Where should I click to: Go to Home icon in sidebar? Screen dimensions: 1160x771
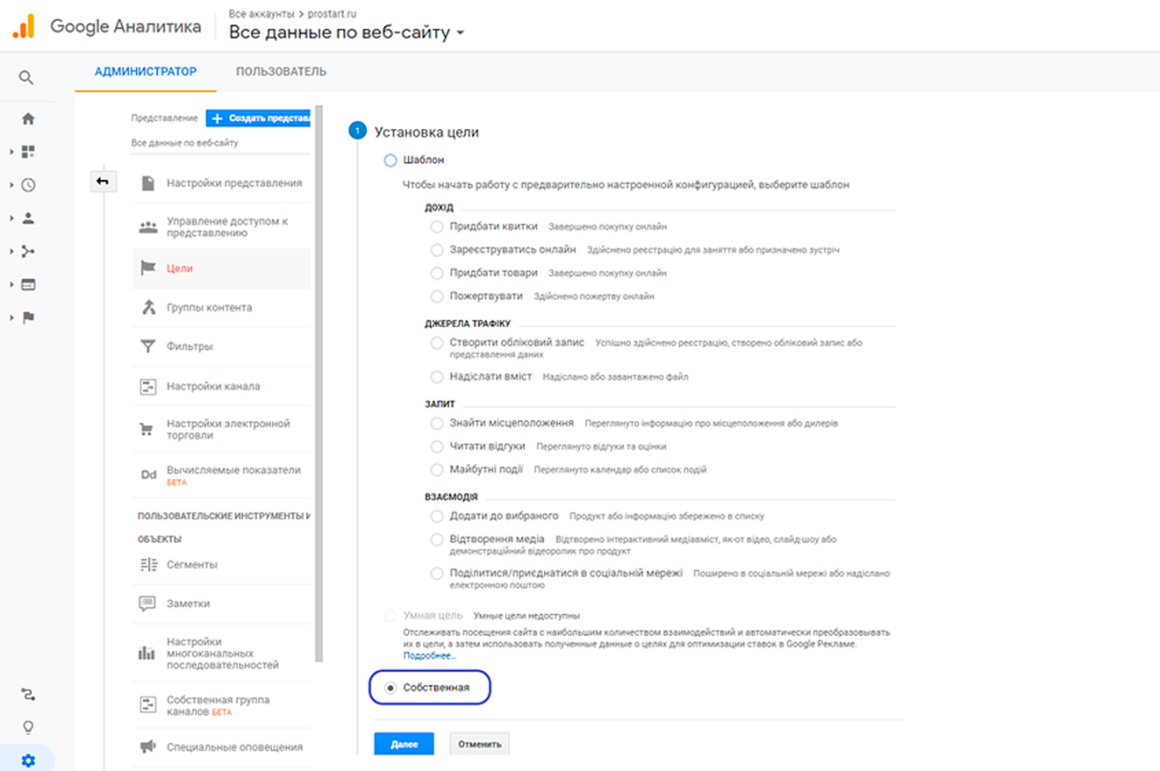click(28, 118)
